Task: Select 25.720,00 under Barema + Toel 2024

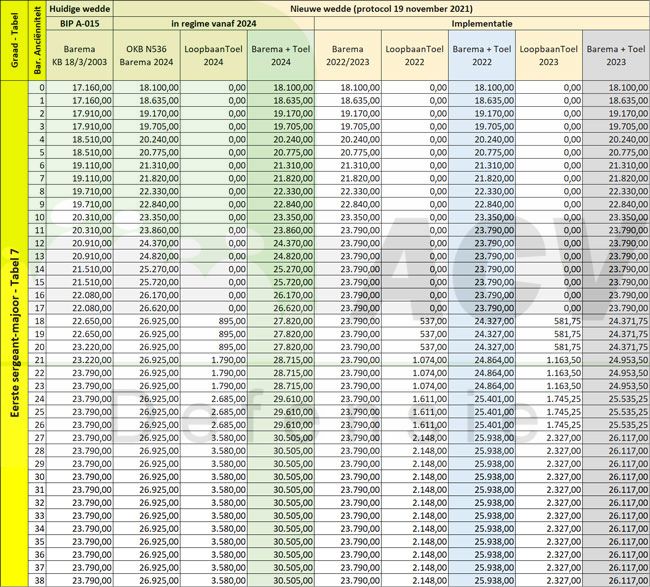Action: point(281,282)
